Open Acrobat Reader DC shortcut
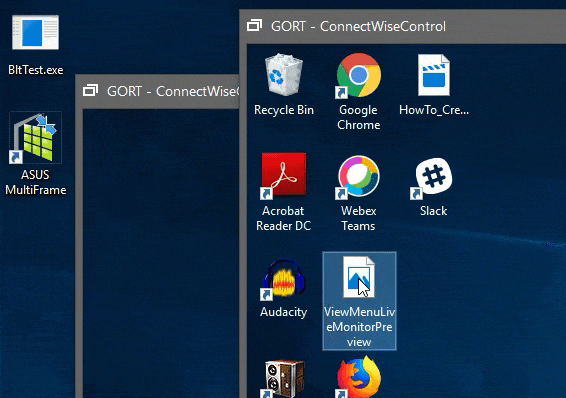Screen dimensions: 566x398 (x=284, y=175)
